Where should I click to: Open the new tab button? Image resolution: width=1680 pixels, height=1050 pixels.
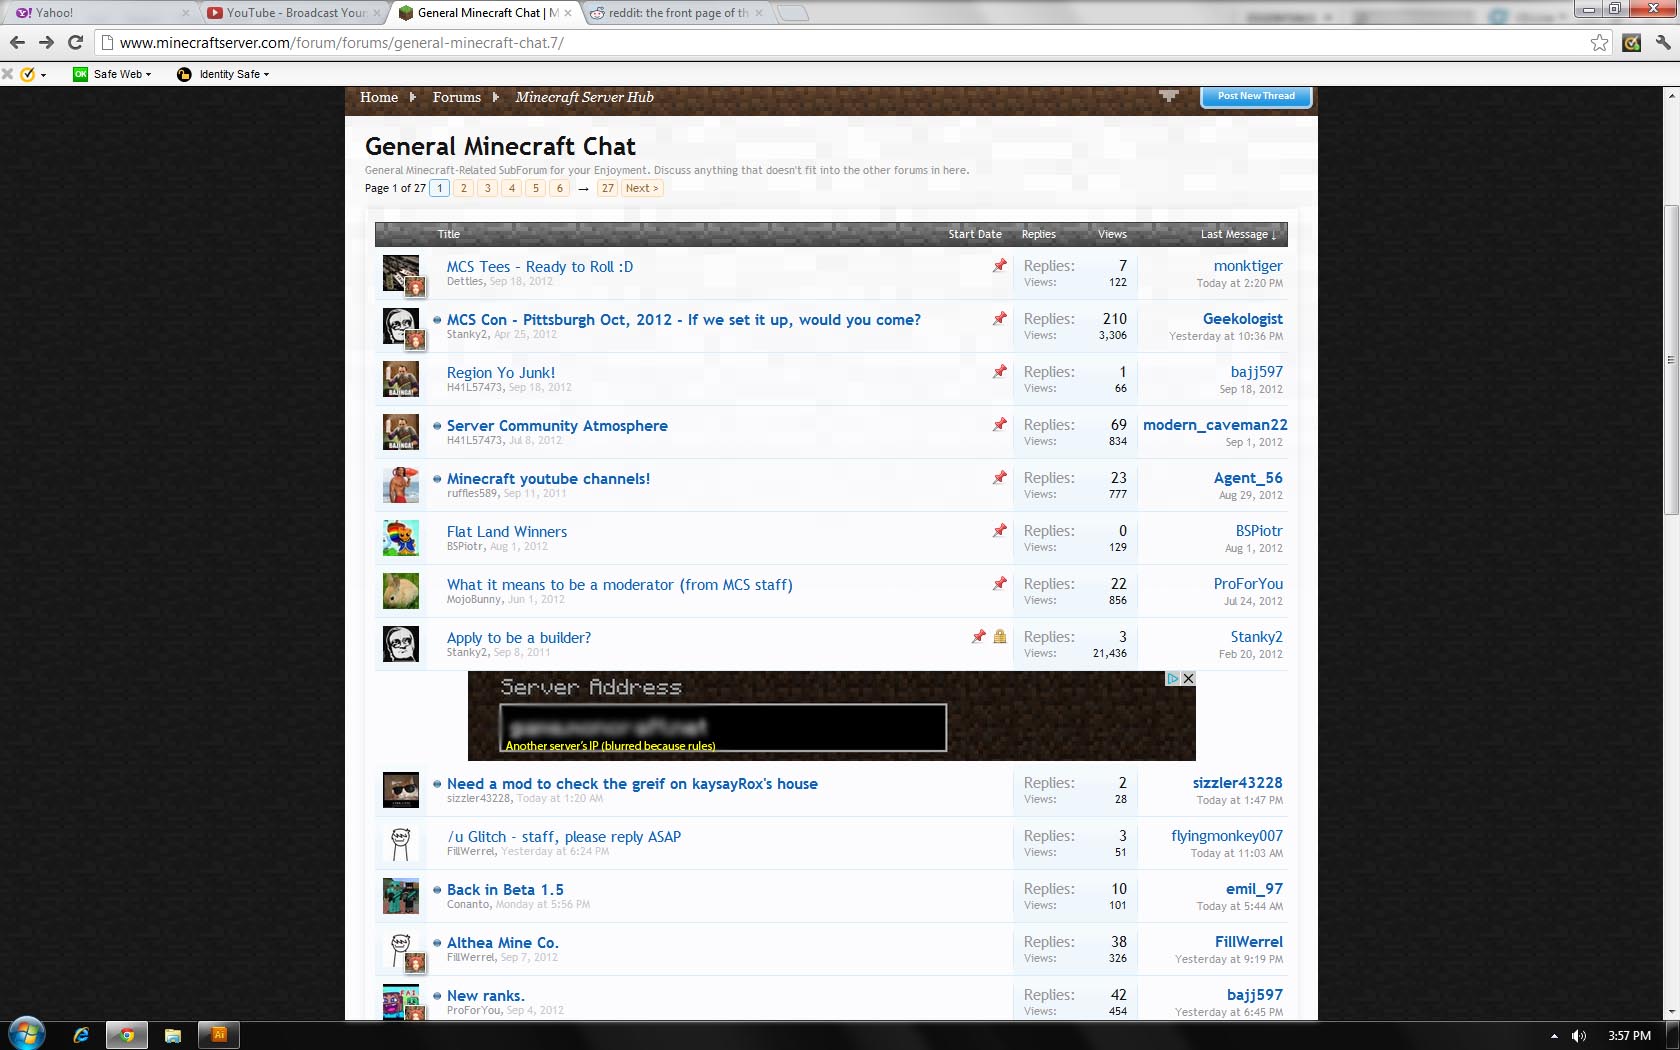[x=792, y=13]
